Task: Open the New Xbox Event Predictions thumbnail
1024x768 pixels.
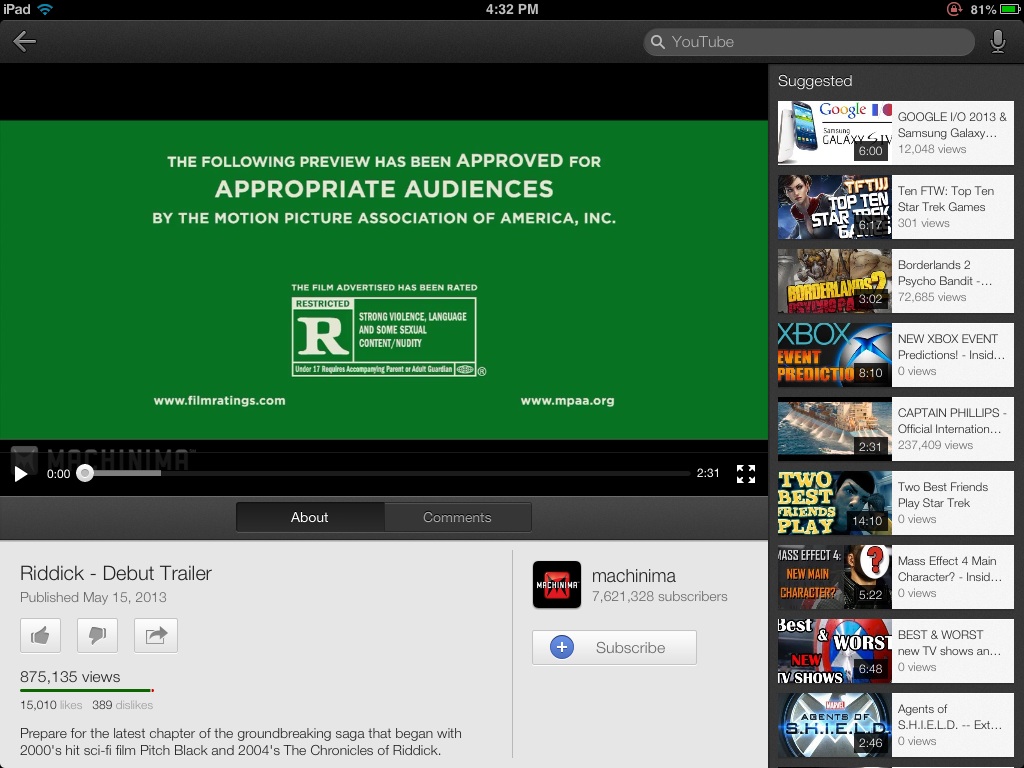Action: [835, 355]
